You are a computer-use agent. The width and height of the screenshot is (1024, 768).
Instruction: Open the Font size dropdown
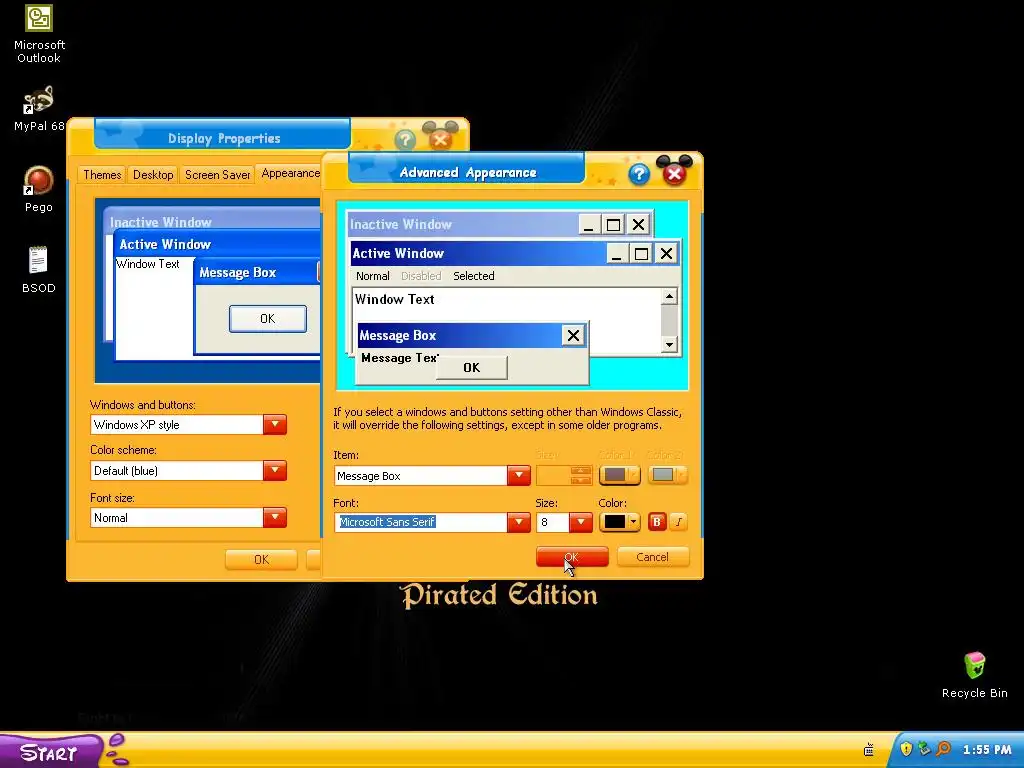275,517
